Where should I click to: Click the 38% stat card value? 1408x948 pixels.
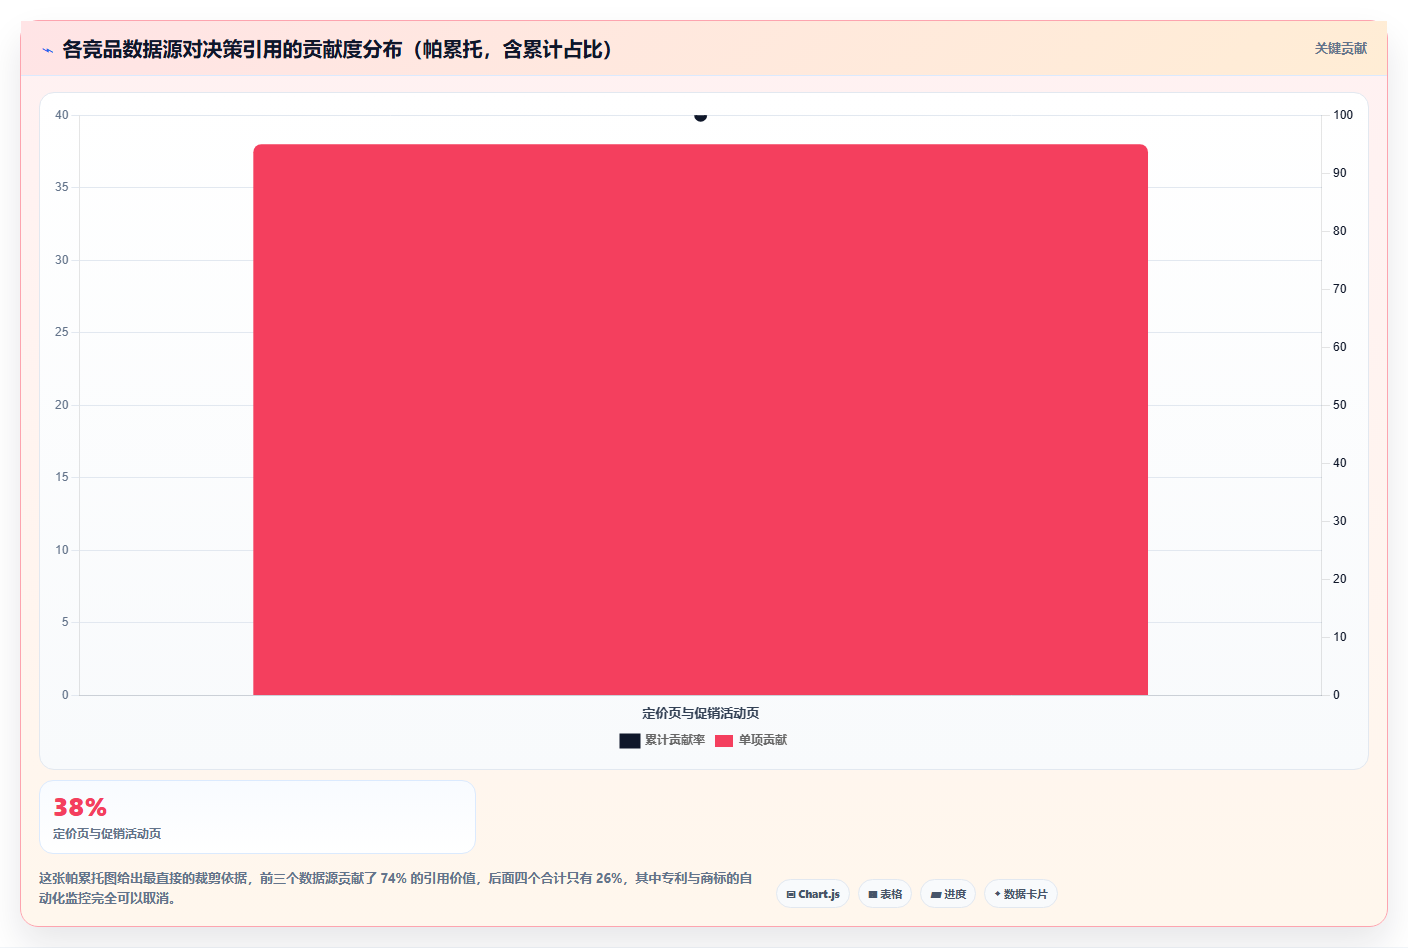[80, 807]
